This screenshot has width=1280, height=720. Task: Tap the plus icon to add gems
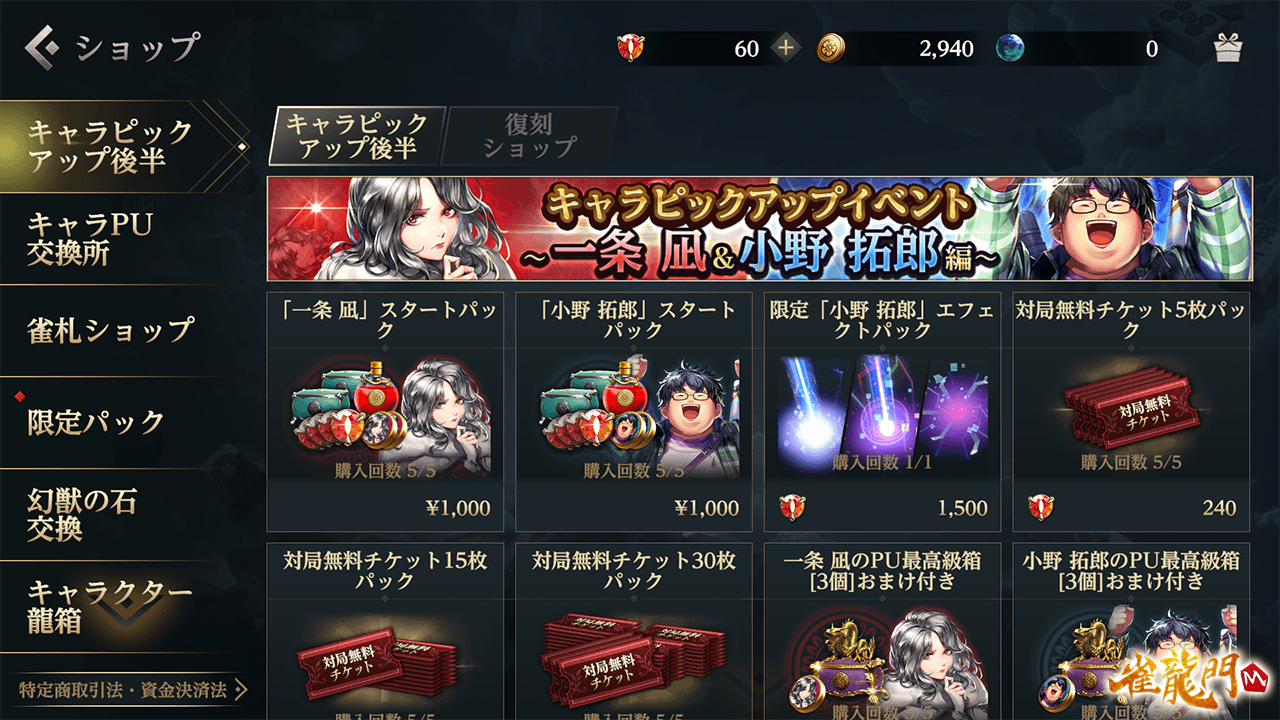tap(786, 48)
